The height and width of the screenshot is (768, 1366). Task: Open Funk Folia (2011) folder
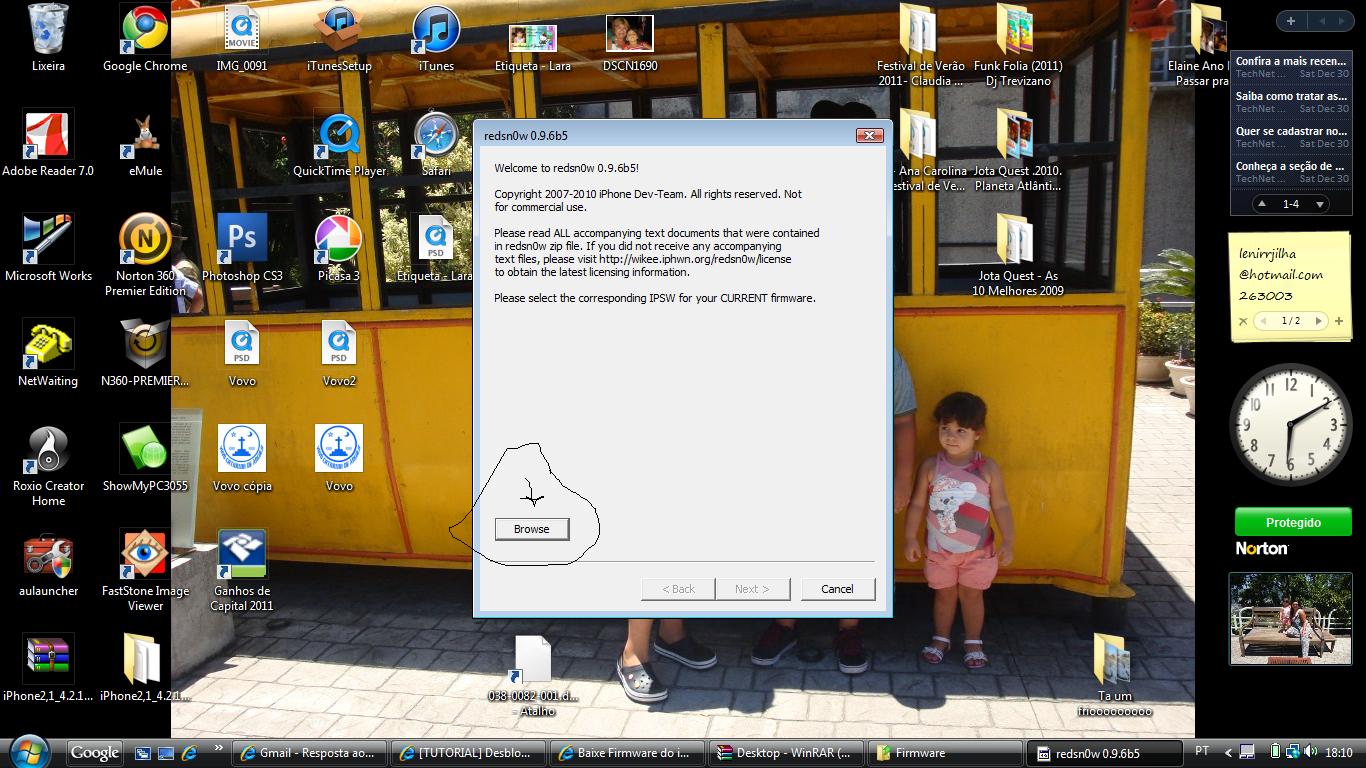[1018, 45]
